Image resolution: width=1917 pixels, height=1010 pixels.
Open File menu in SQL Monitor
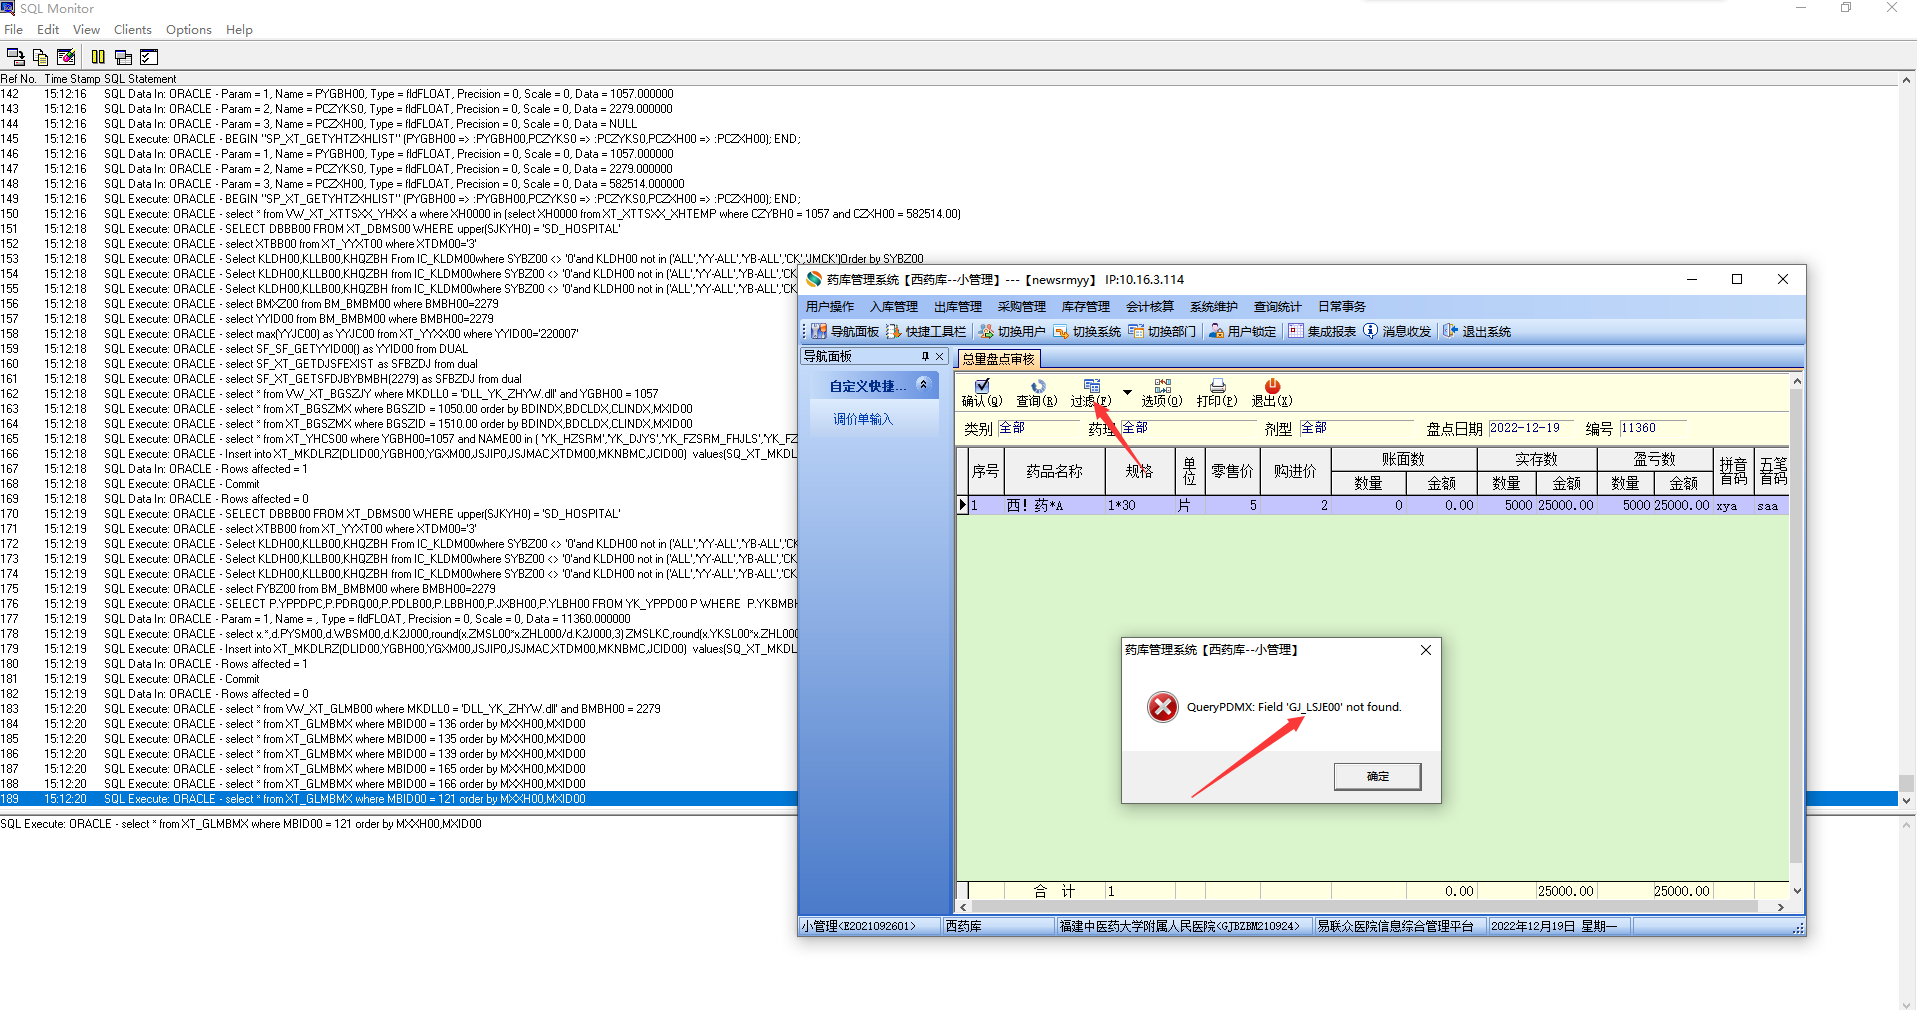click(13, 30)
